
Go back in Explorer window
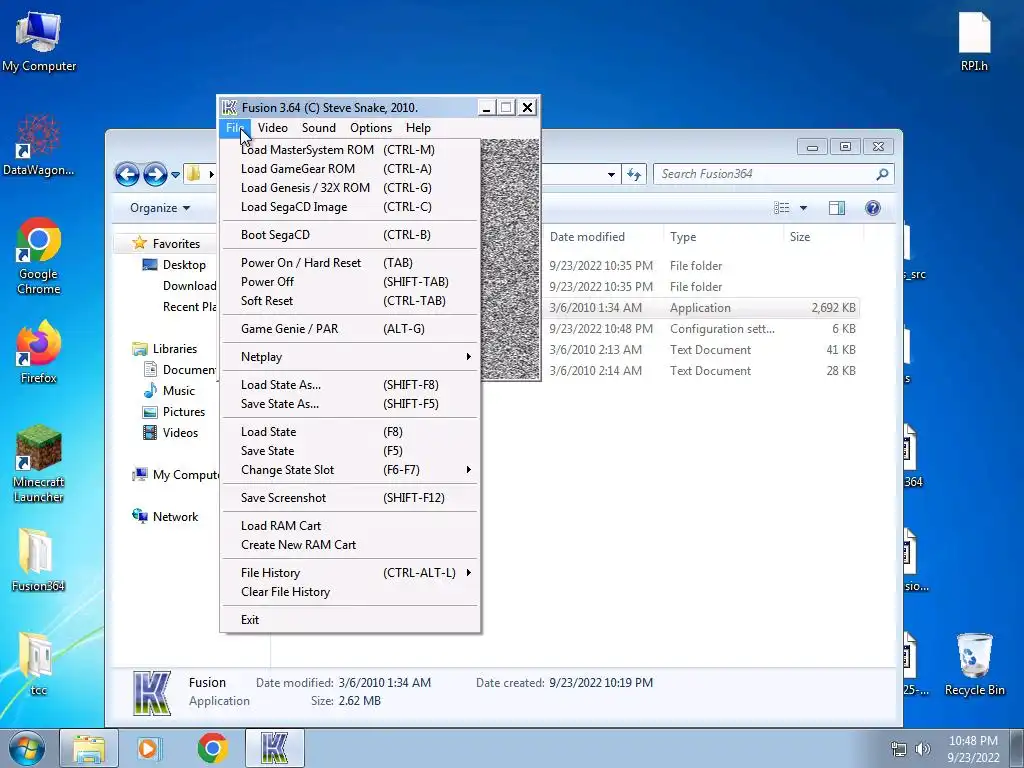pyautogui.click(x=127, y=174)
